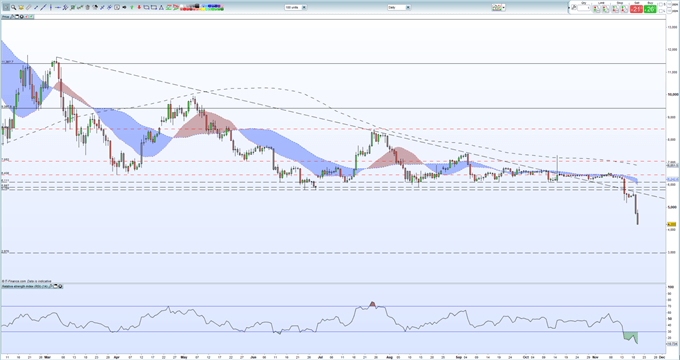Click the wrench settings icon in deal panel
Image resolution: width=680 pixels, height=360 pixels.
[x=574, y=7]
